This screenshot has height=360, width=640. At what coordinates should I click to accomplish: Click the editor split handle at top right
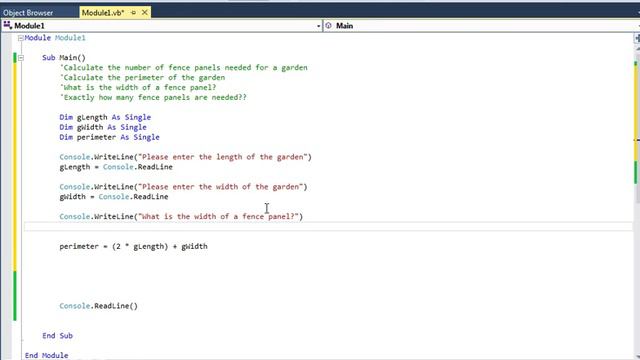click(637, 38)
